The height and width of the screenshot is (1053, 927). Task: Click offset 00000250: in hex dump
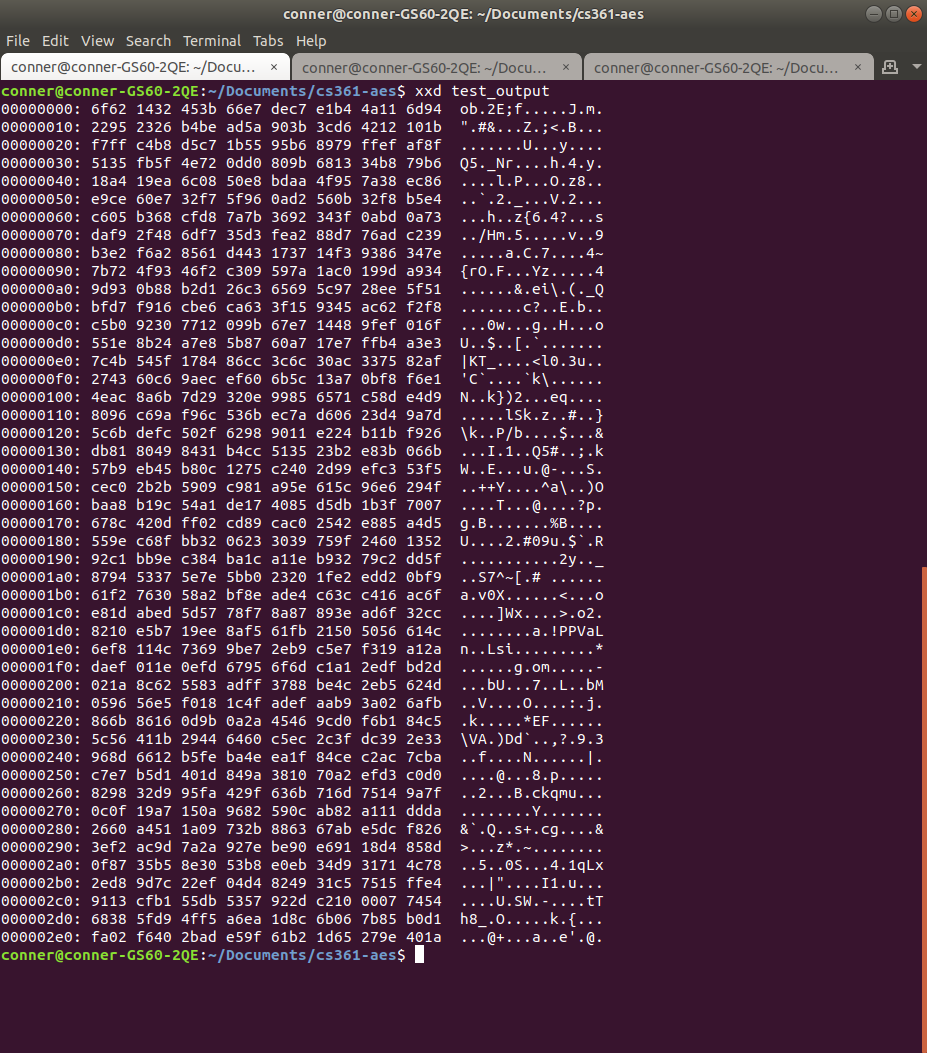[x=41, y=776]
